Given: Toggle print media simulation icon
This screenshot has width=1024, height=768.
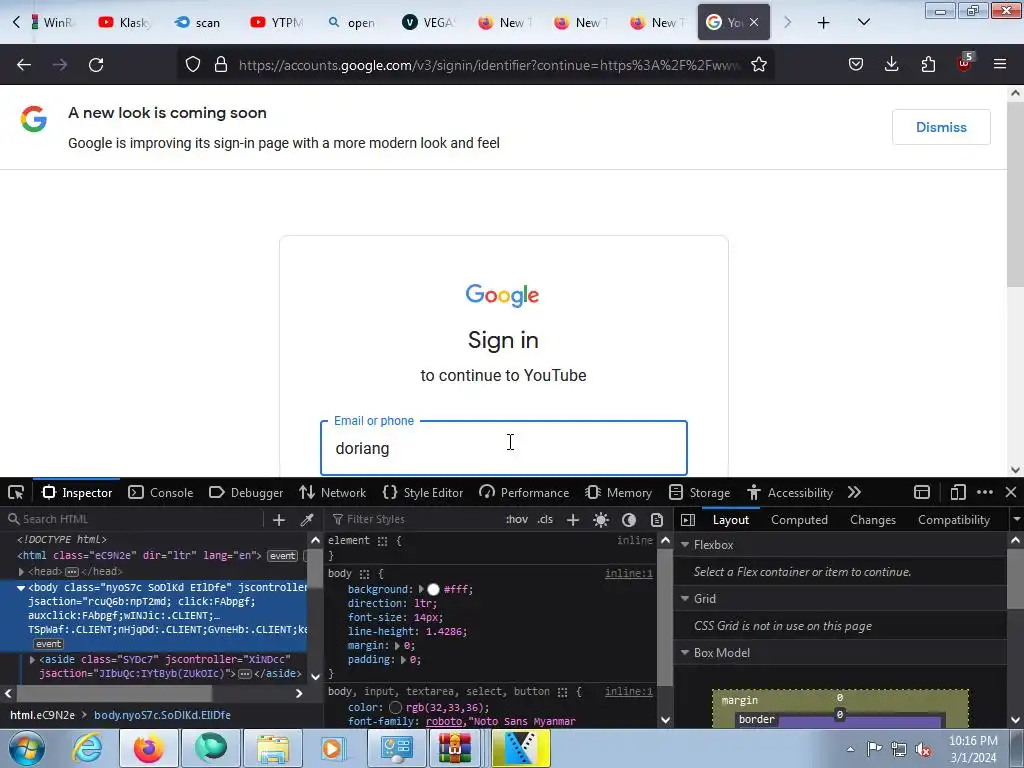Looking at the screenshot, I should 657,520.
